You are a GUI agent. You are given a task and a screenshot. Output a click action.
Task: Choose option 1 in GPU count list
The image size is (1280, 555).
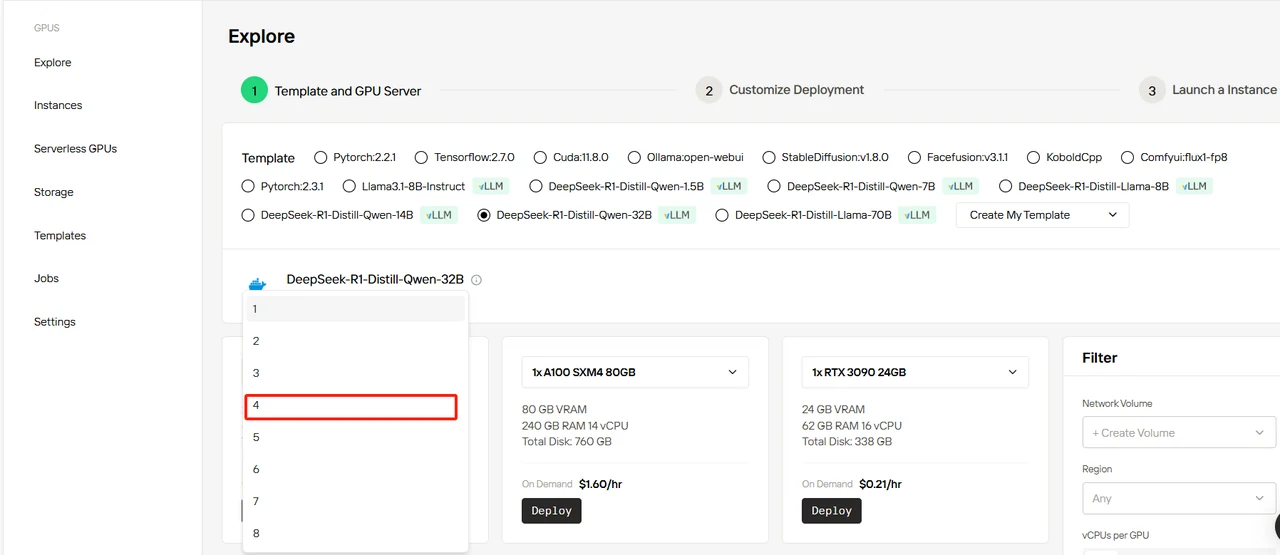point(355,309)
